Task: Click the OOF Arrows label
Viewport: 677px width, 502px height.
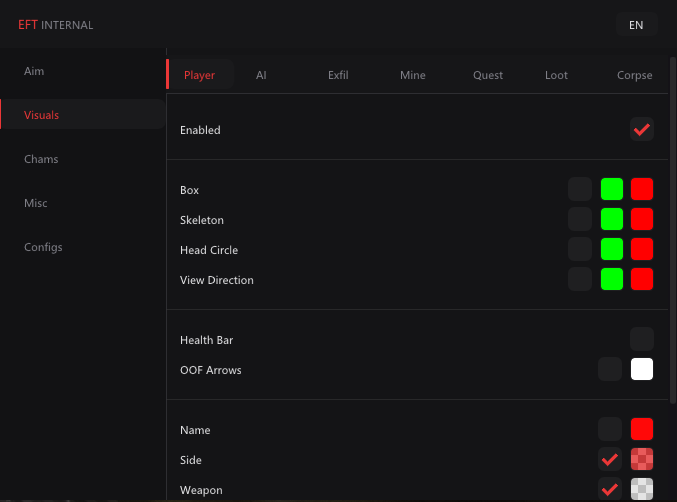Action: click(211, 370)
